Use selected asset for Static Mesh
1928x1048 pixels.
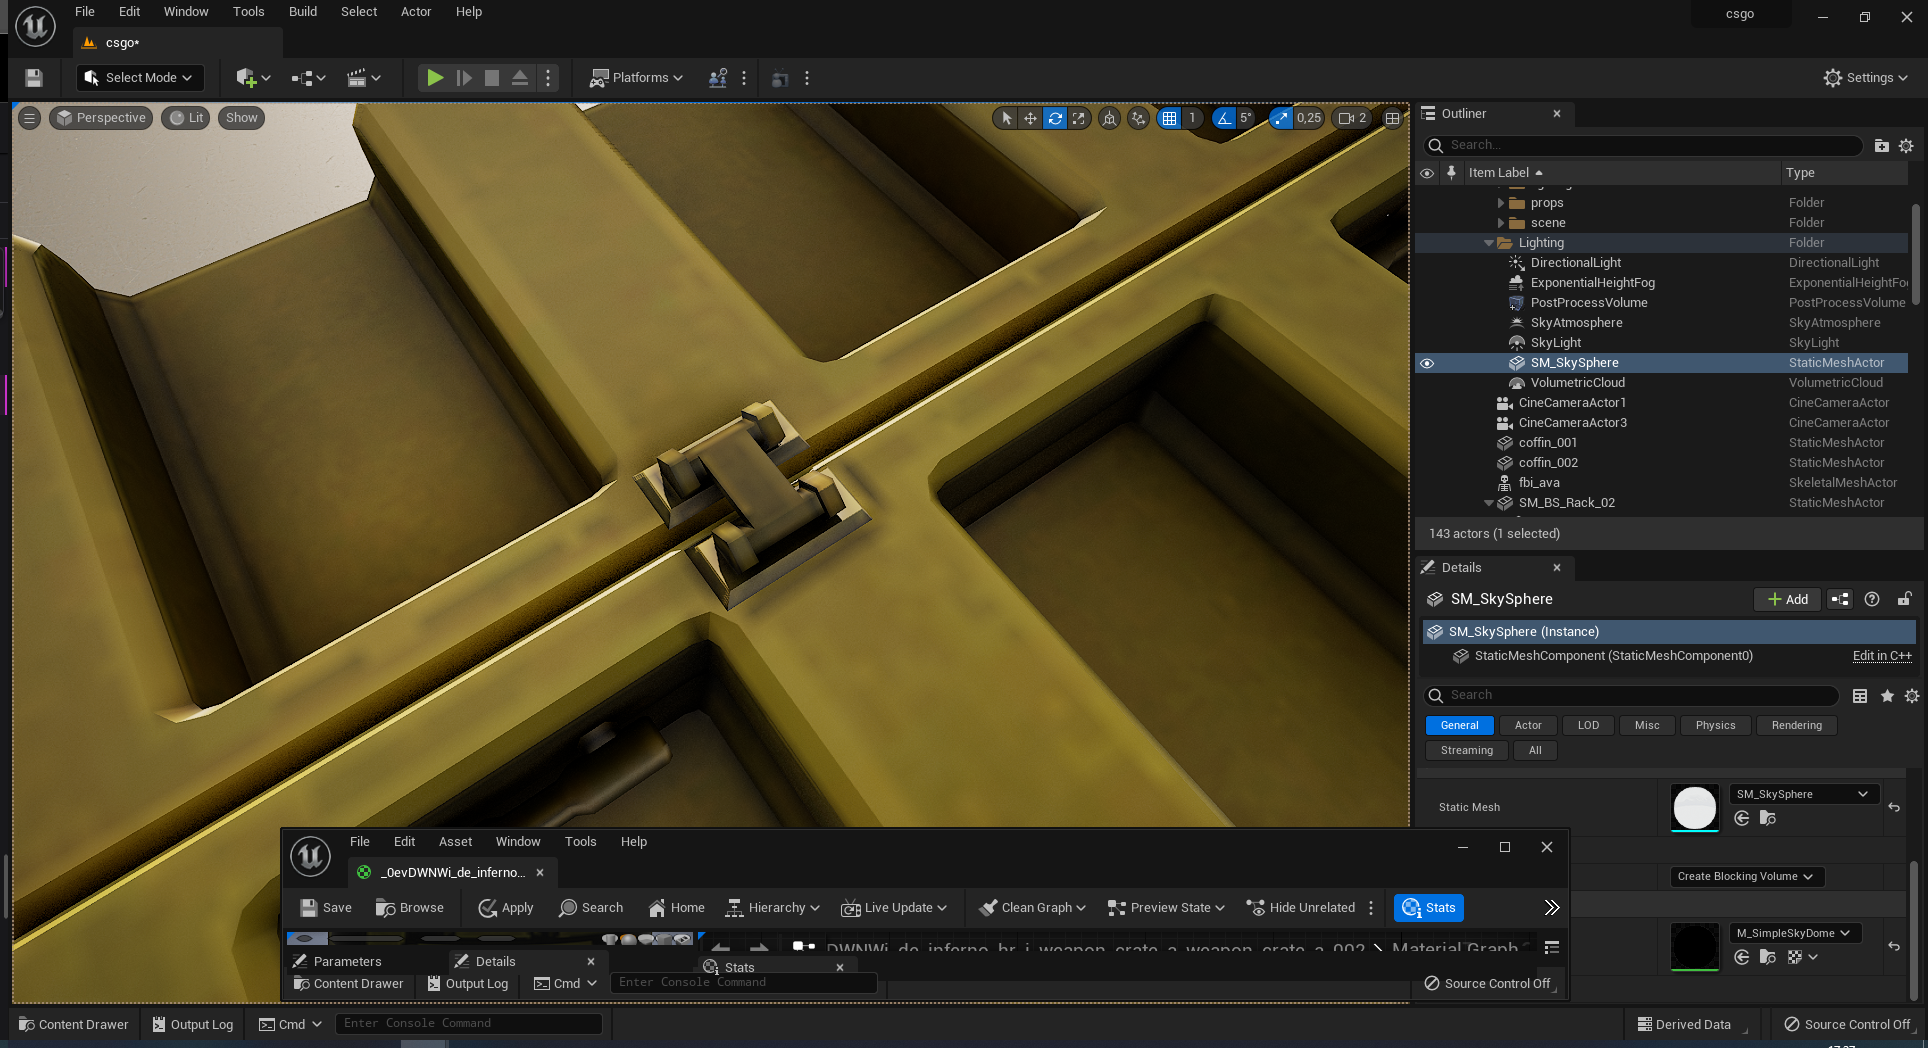(x=1742, y=818)
